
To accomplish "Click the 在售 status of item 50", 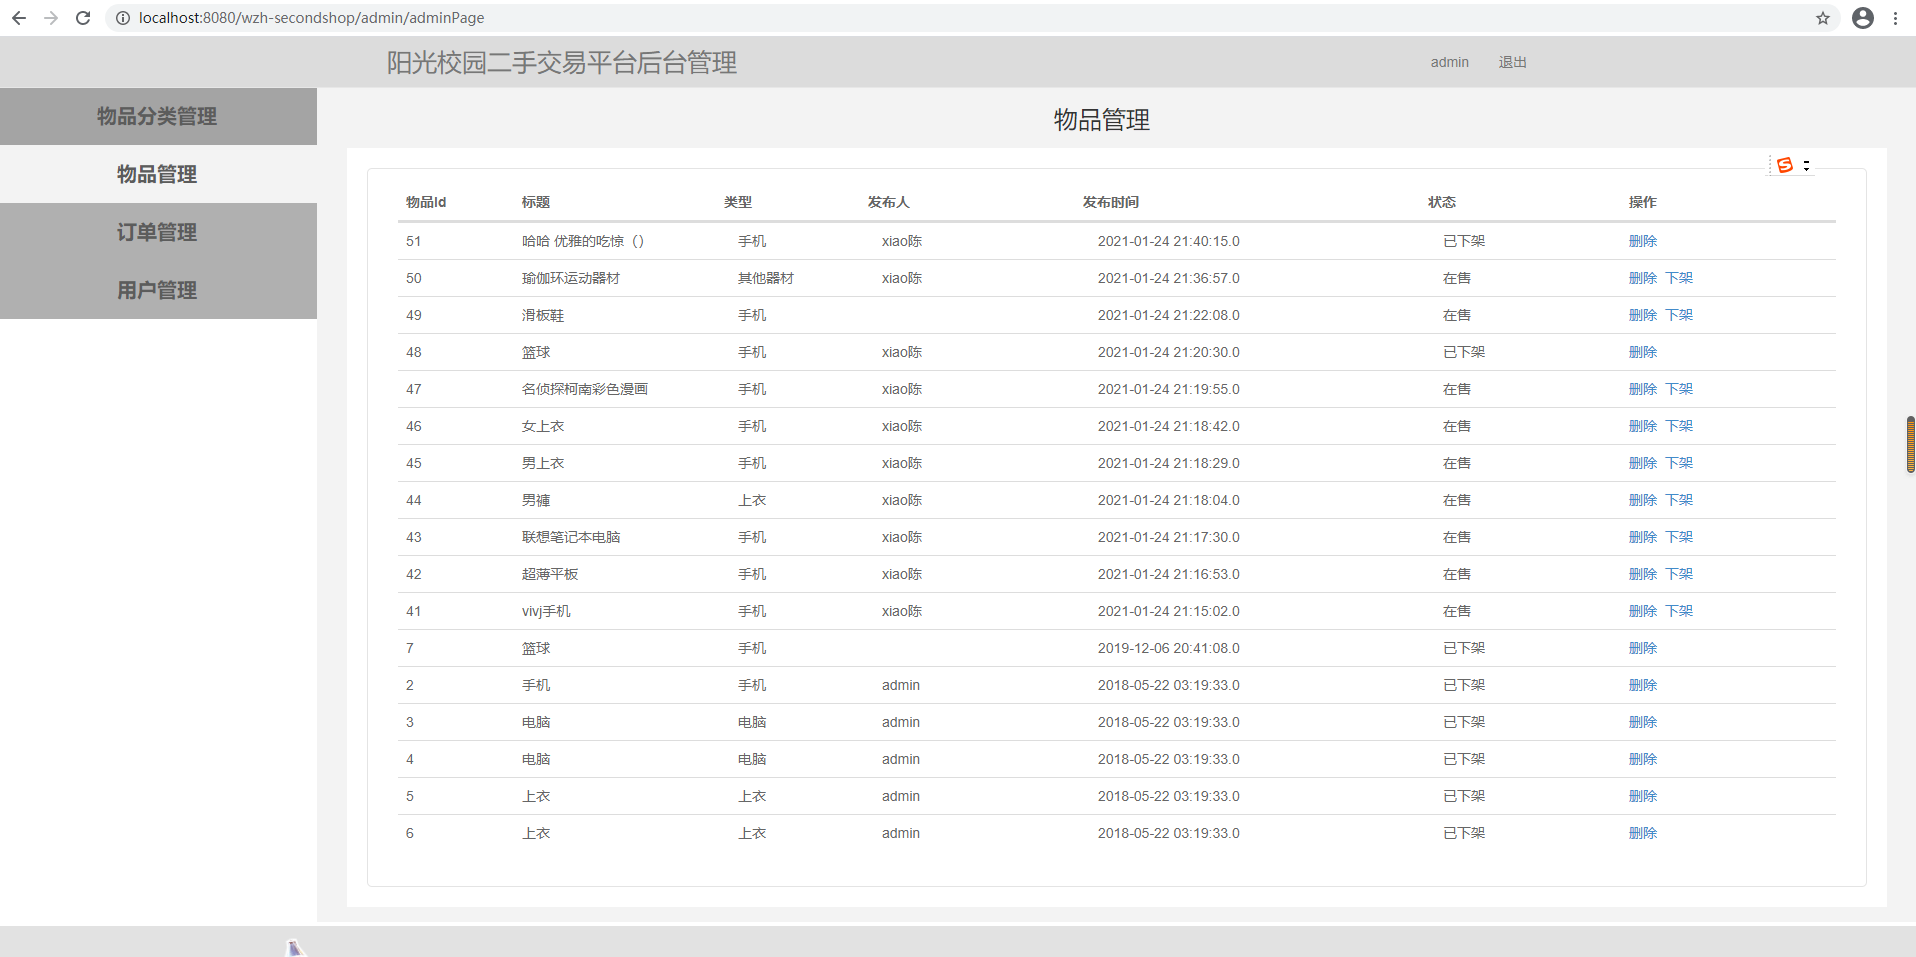I will coord(1457,278).
